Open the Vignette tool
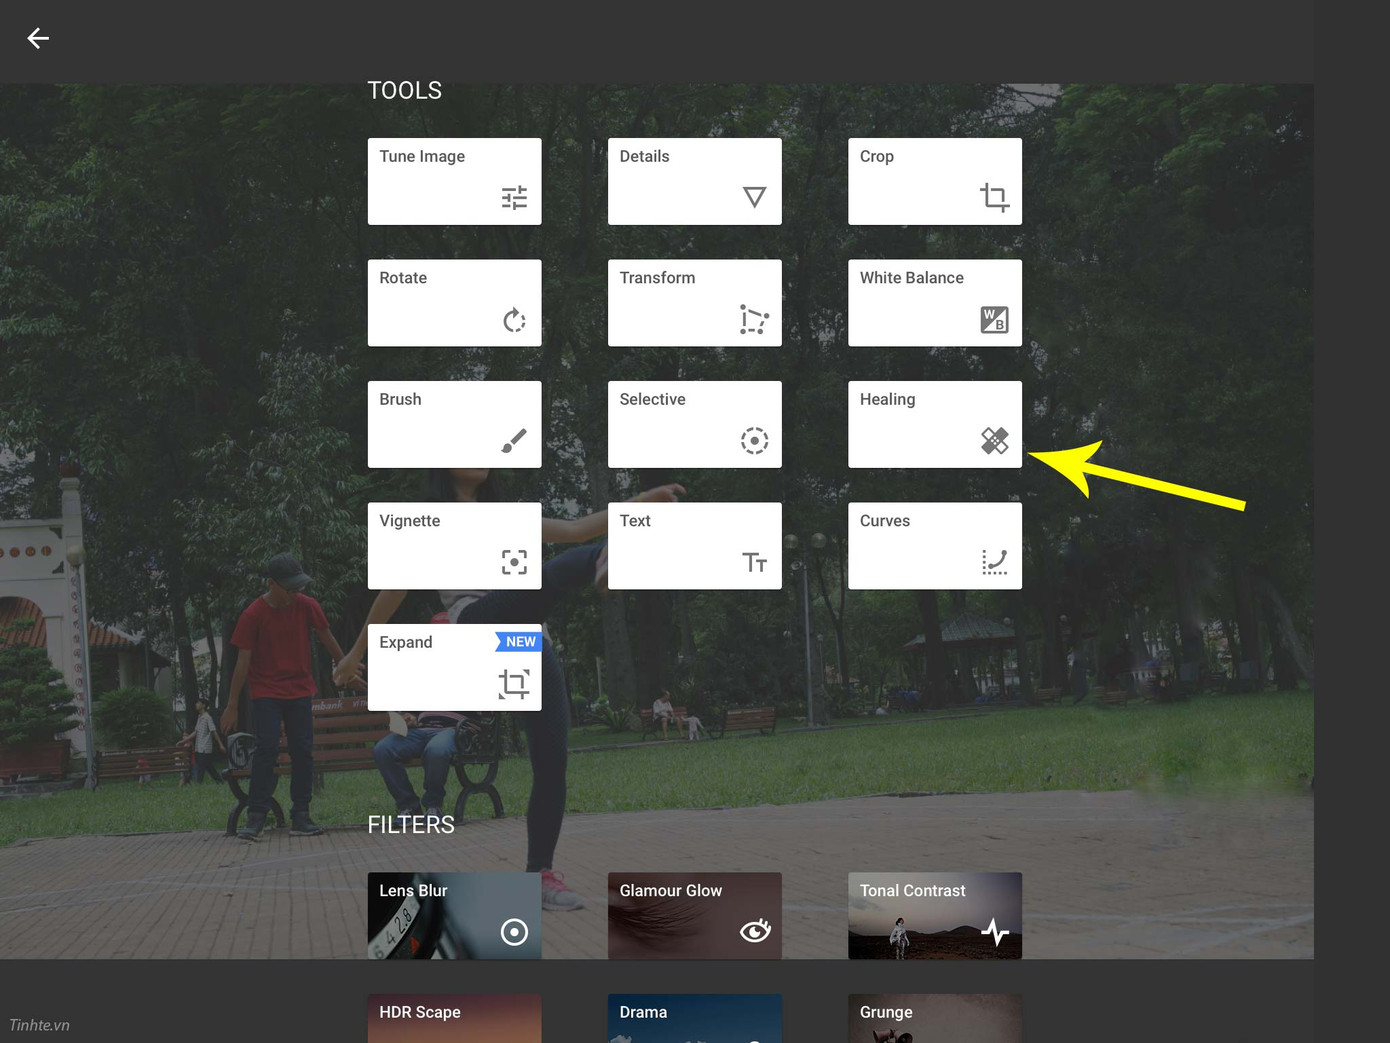1390x1043 pixels. pyautogui.click(x=454, y=546)
